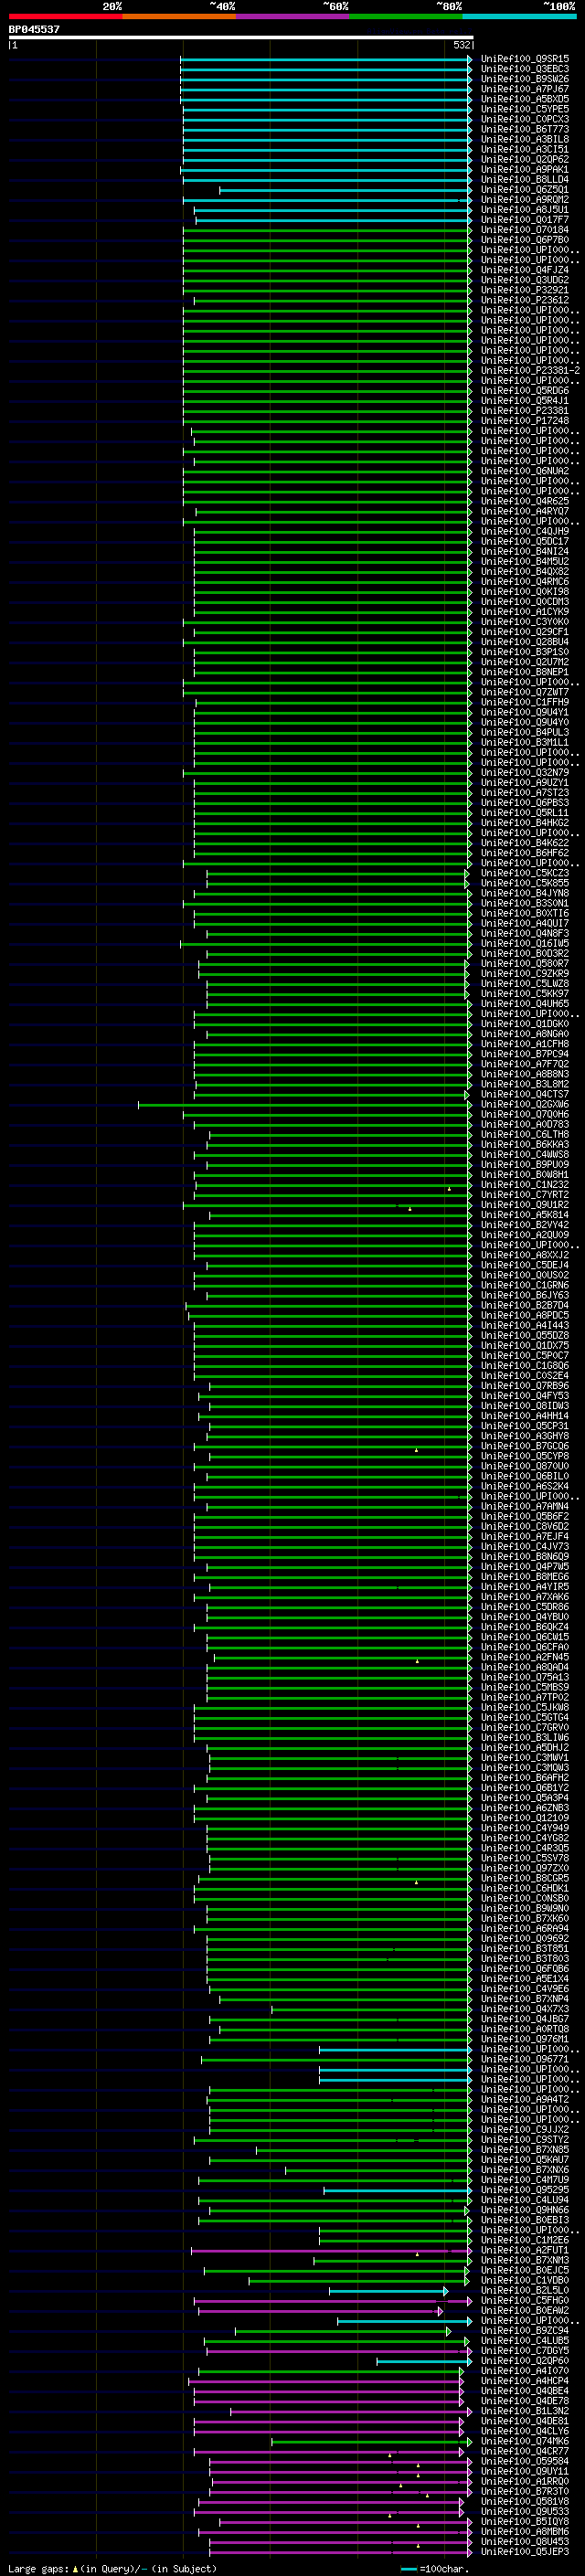Select hit UniRef100_C0PCX3
The image size is (585, 2576).
tap(524, 119)
